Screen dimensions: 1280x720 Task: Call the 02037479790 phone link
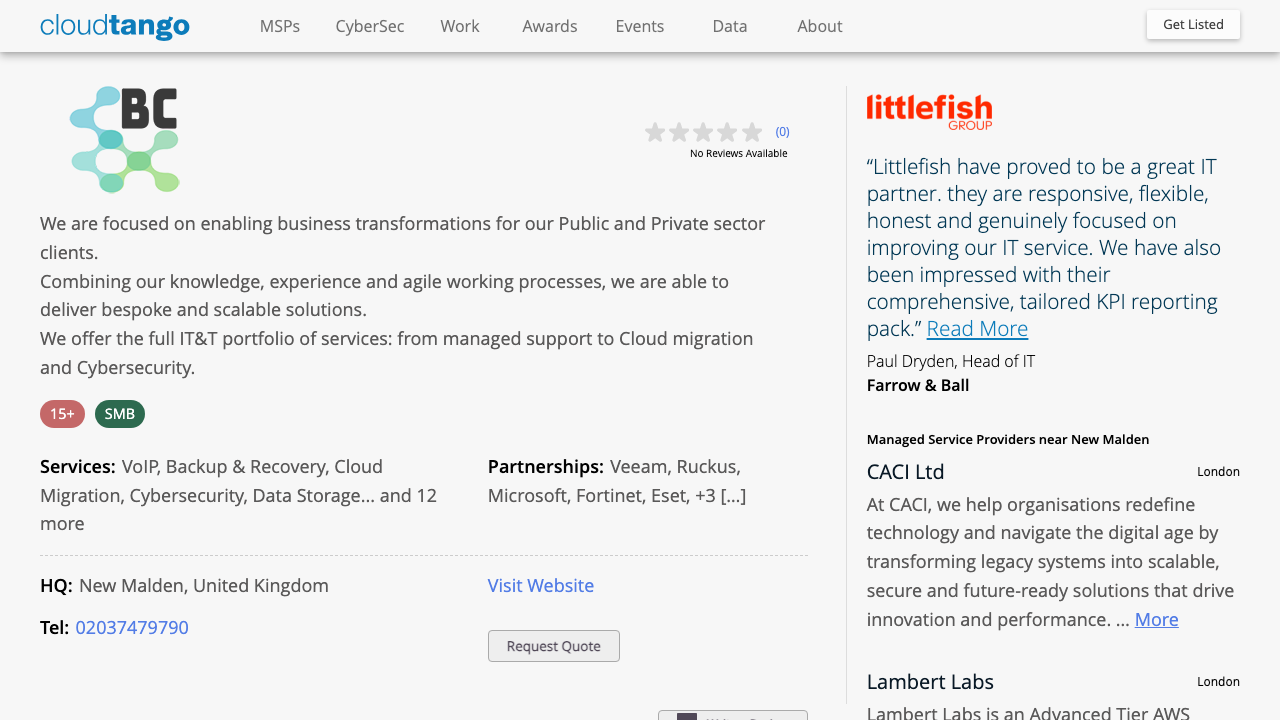click(132, 627)
